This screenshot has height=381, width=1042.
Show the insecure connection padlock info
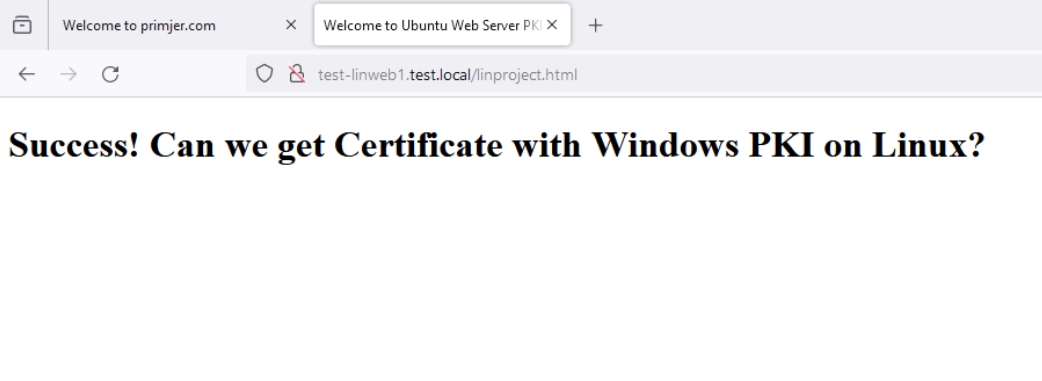296,74
